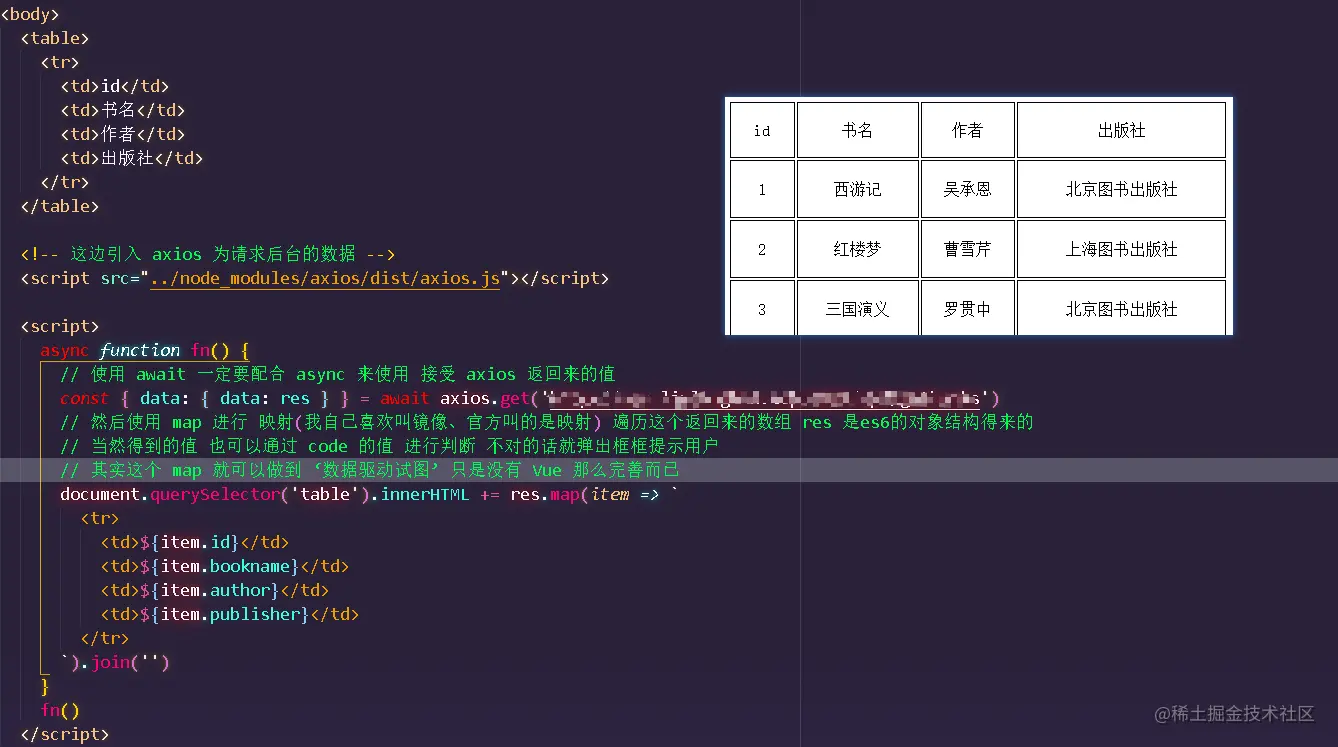Click the axios.js script path link

325,278
